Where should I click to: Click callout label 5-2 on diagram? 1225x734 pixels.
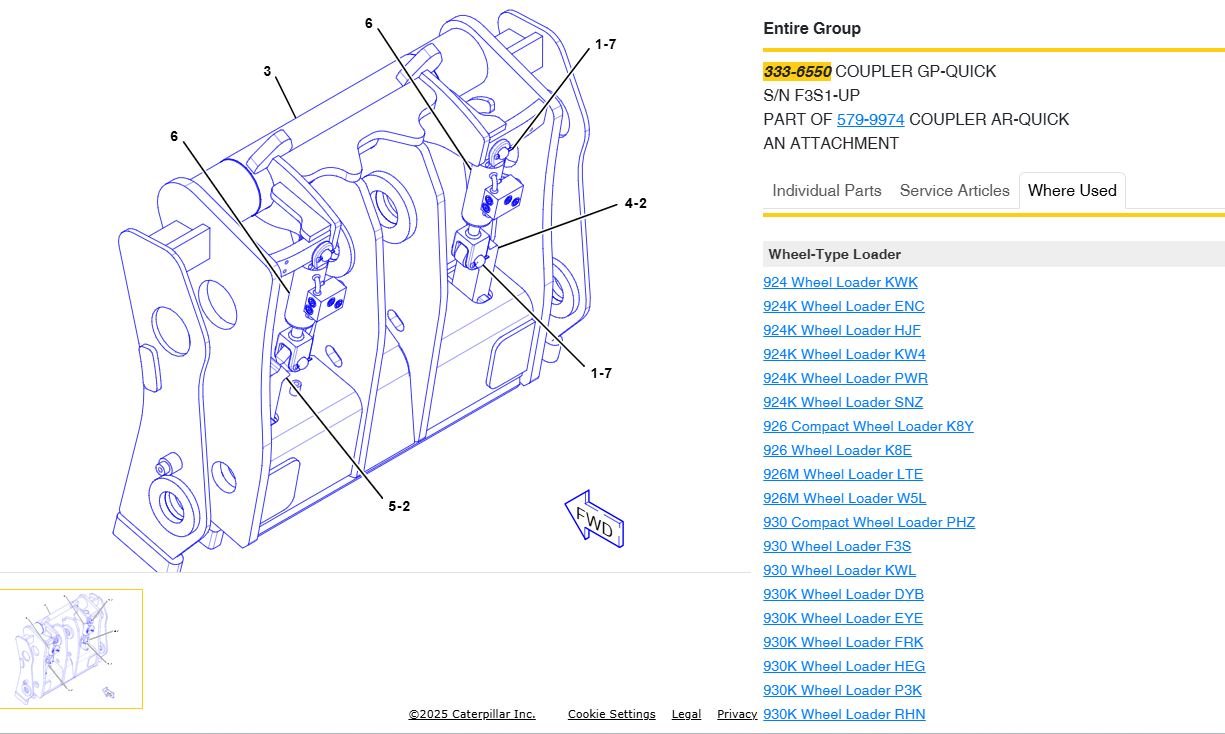pyautogui.click(x=399, y=506)
